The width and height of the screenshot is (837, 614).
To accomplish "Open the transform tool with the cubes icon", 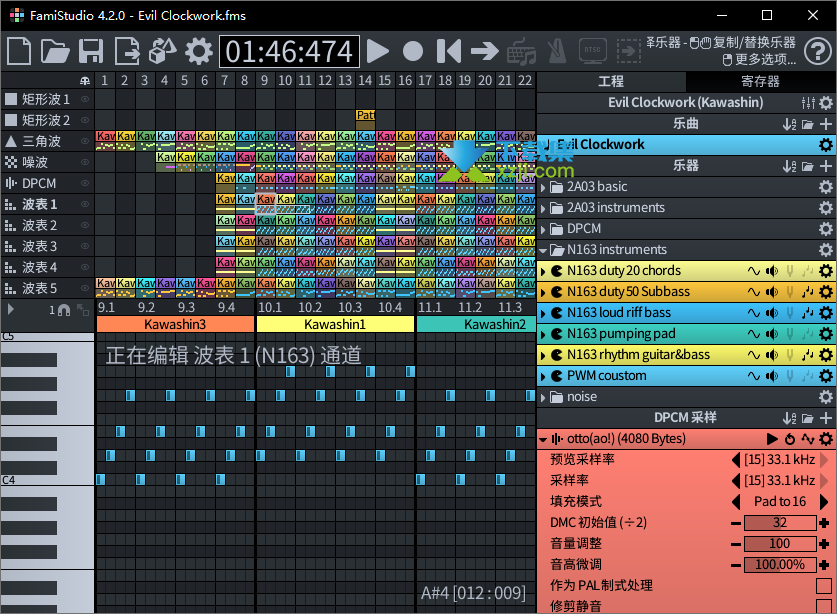I will 162,51.
